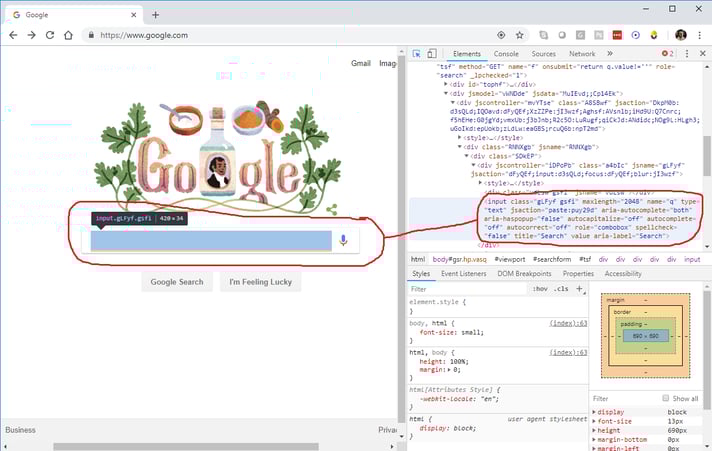
Task: Toggle the .cls class editor
Action: point(562,289)
